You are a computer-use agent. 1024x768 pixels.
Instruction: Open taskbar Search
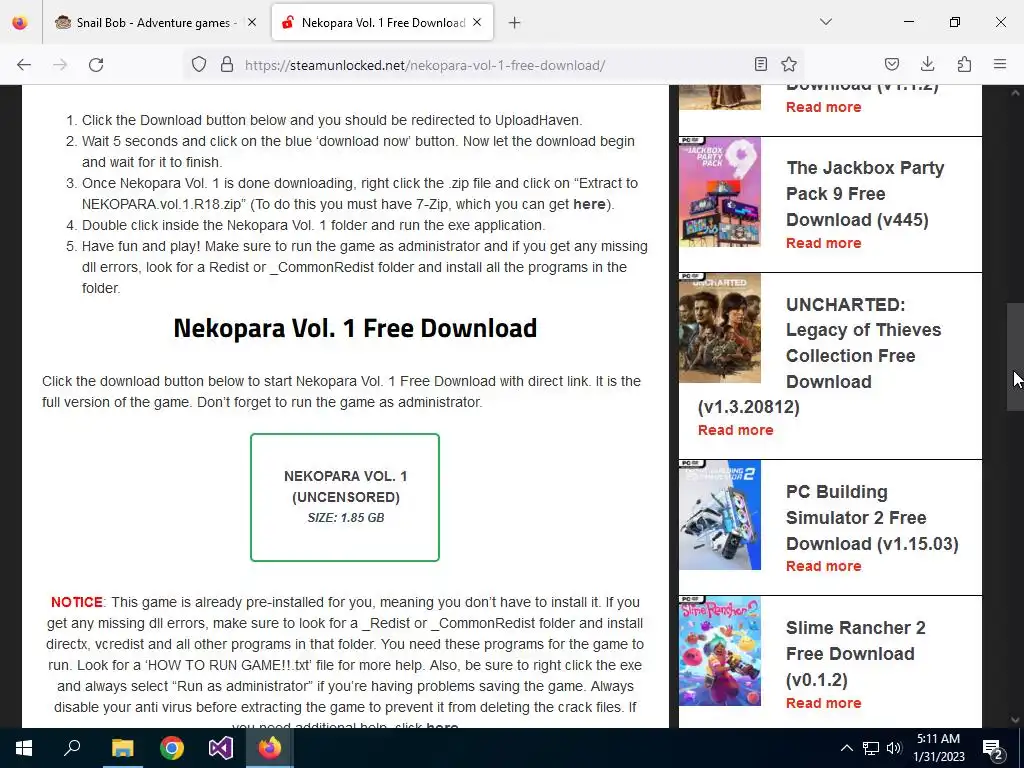click(x=72, y=748)
